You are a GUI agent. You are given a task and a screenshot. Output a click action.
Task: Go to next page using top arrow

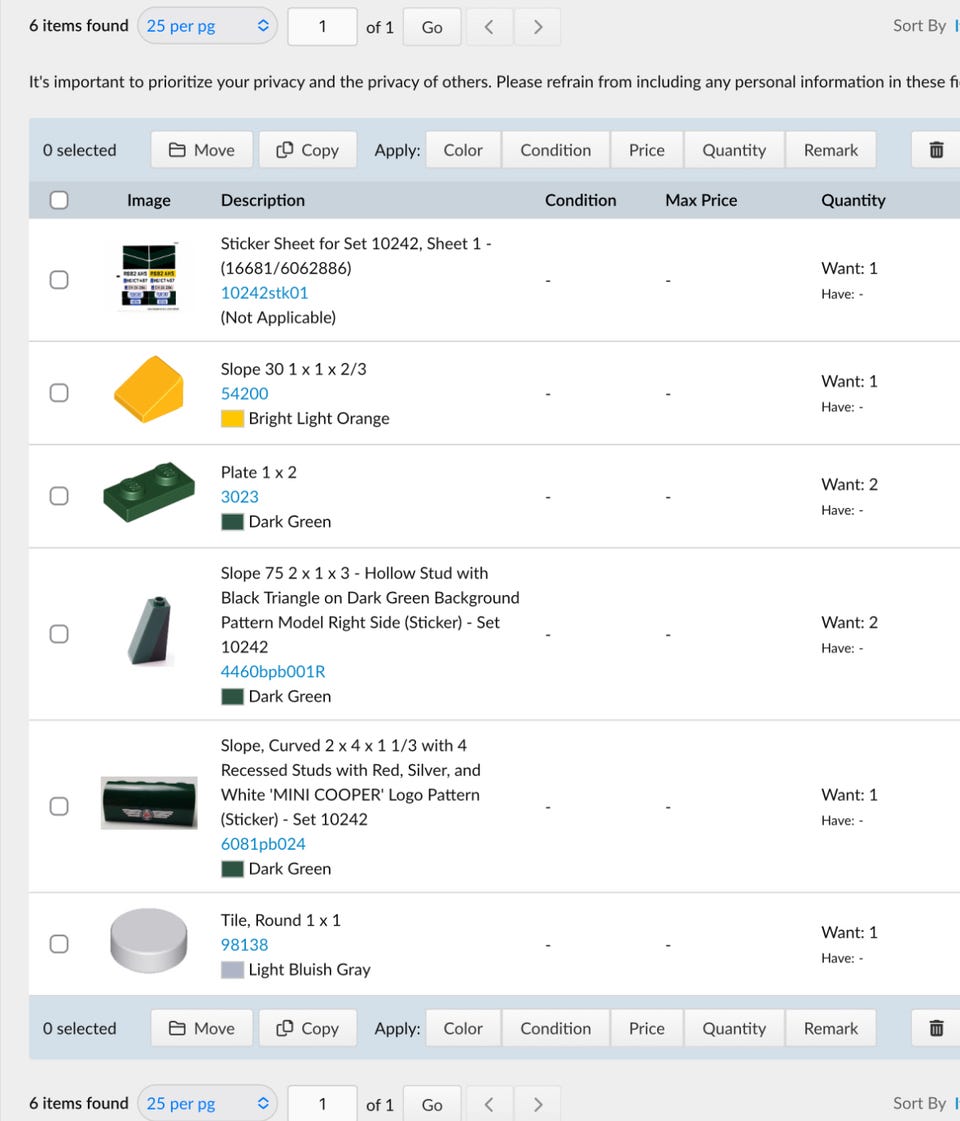538,27
